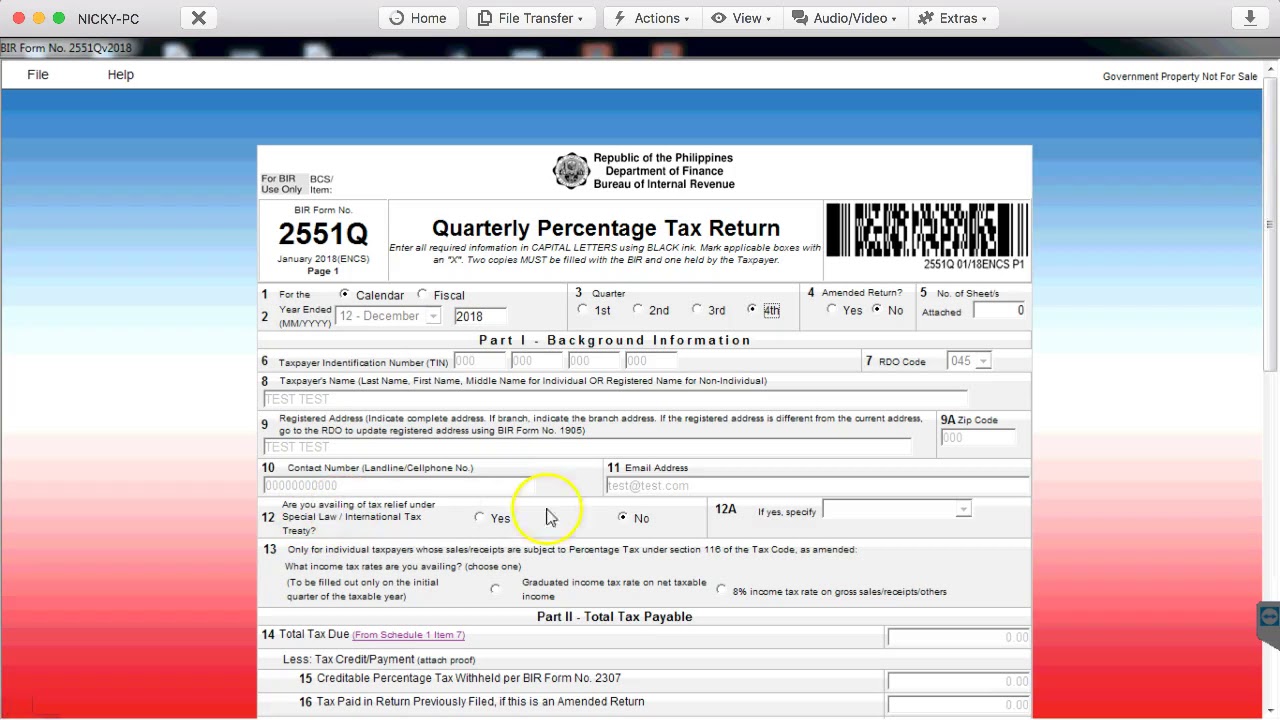
Task: Select Graduated income tax rate option
Action: pos(495,589)
